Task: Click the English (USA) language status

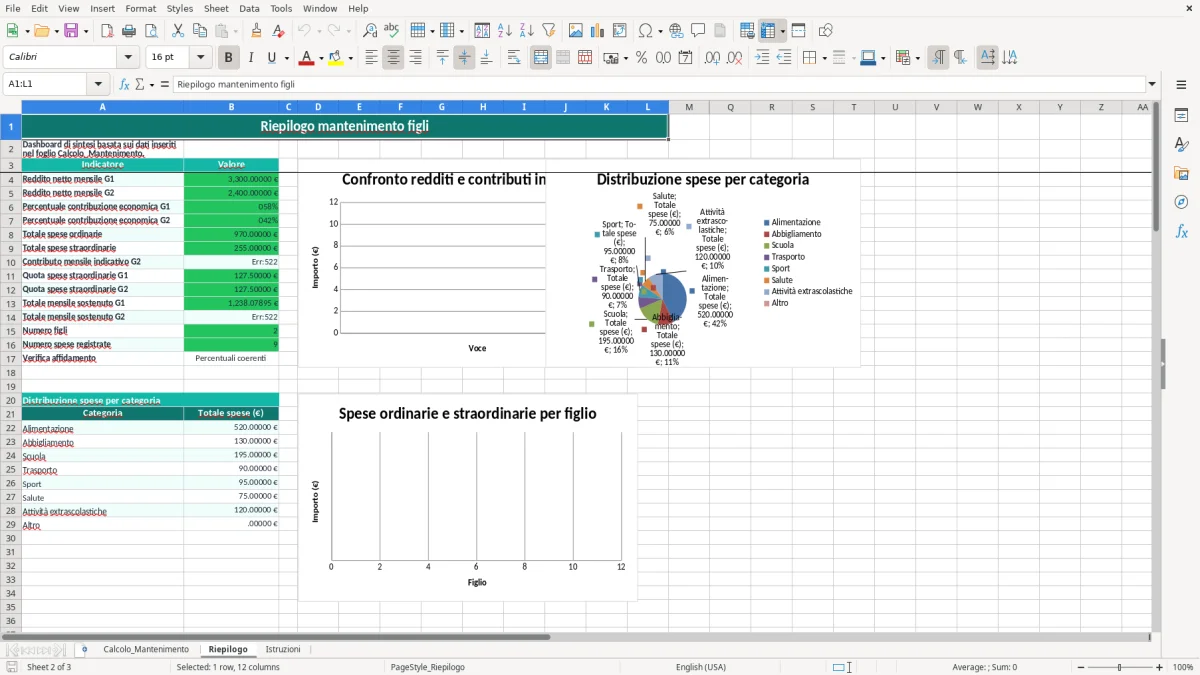Action: point(701,667)
